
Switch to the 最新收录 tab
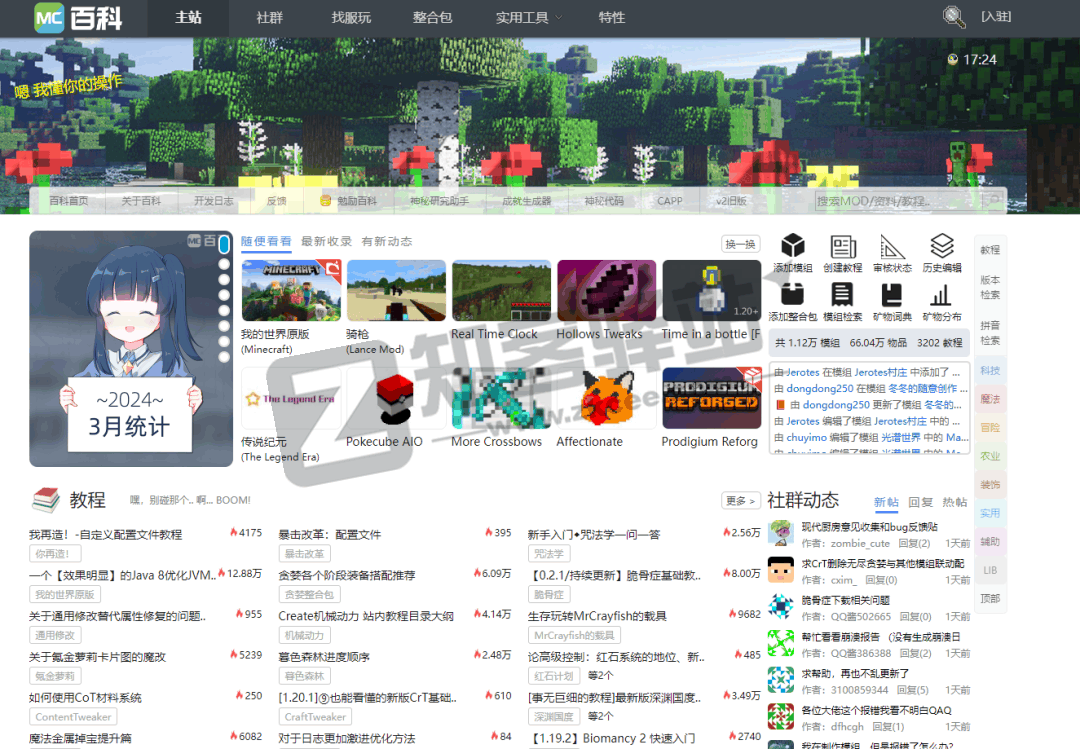coord(326,241)
